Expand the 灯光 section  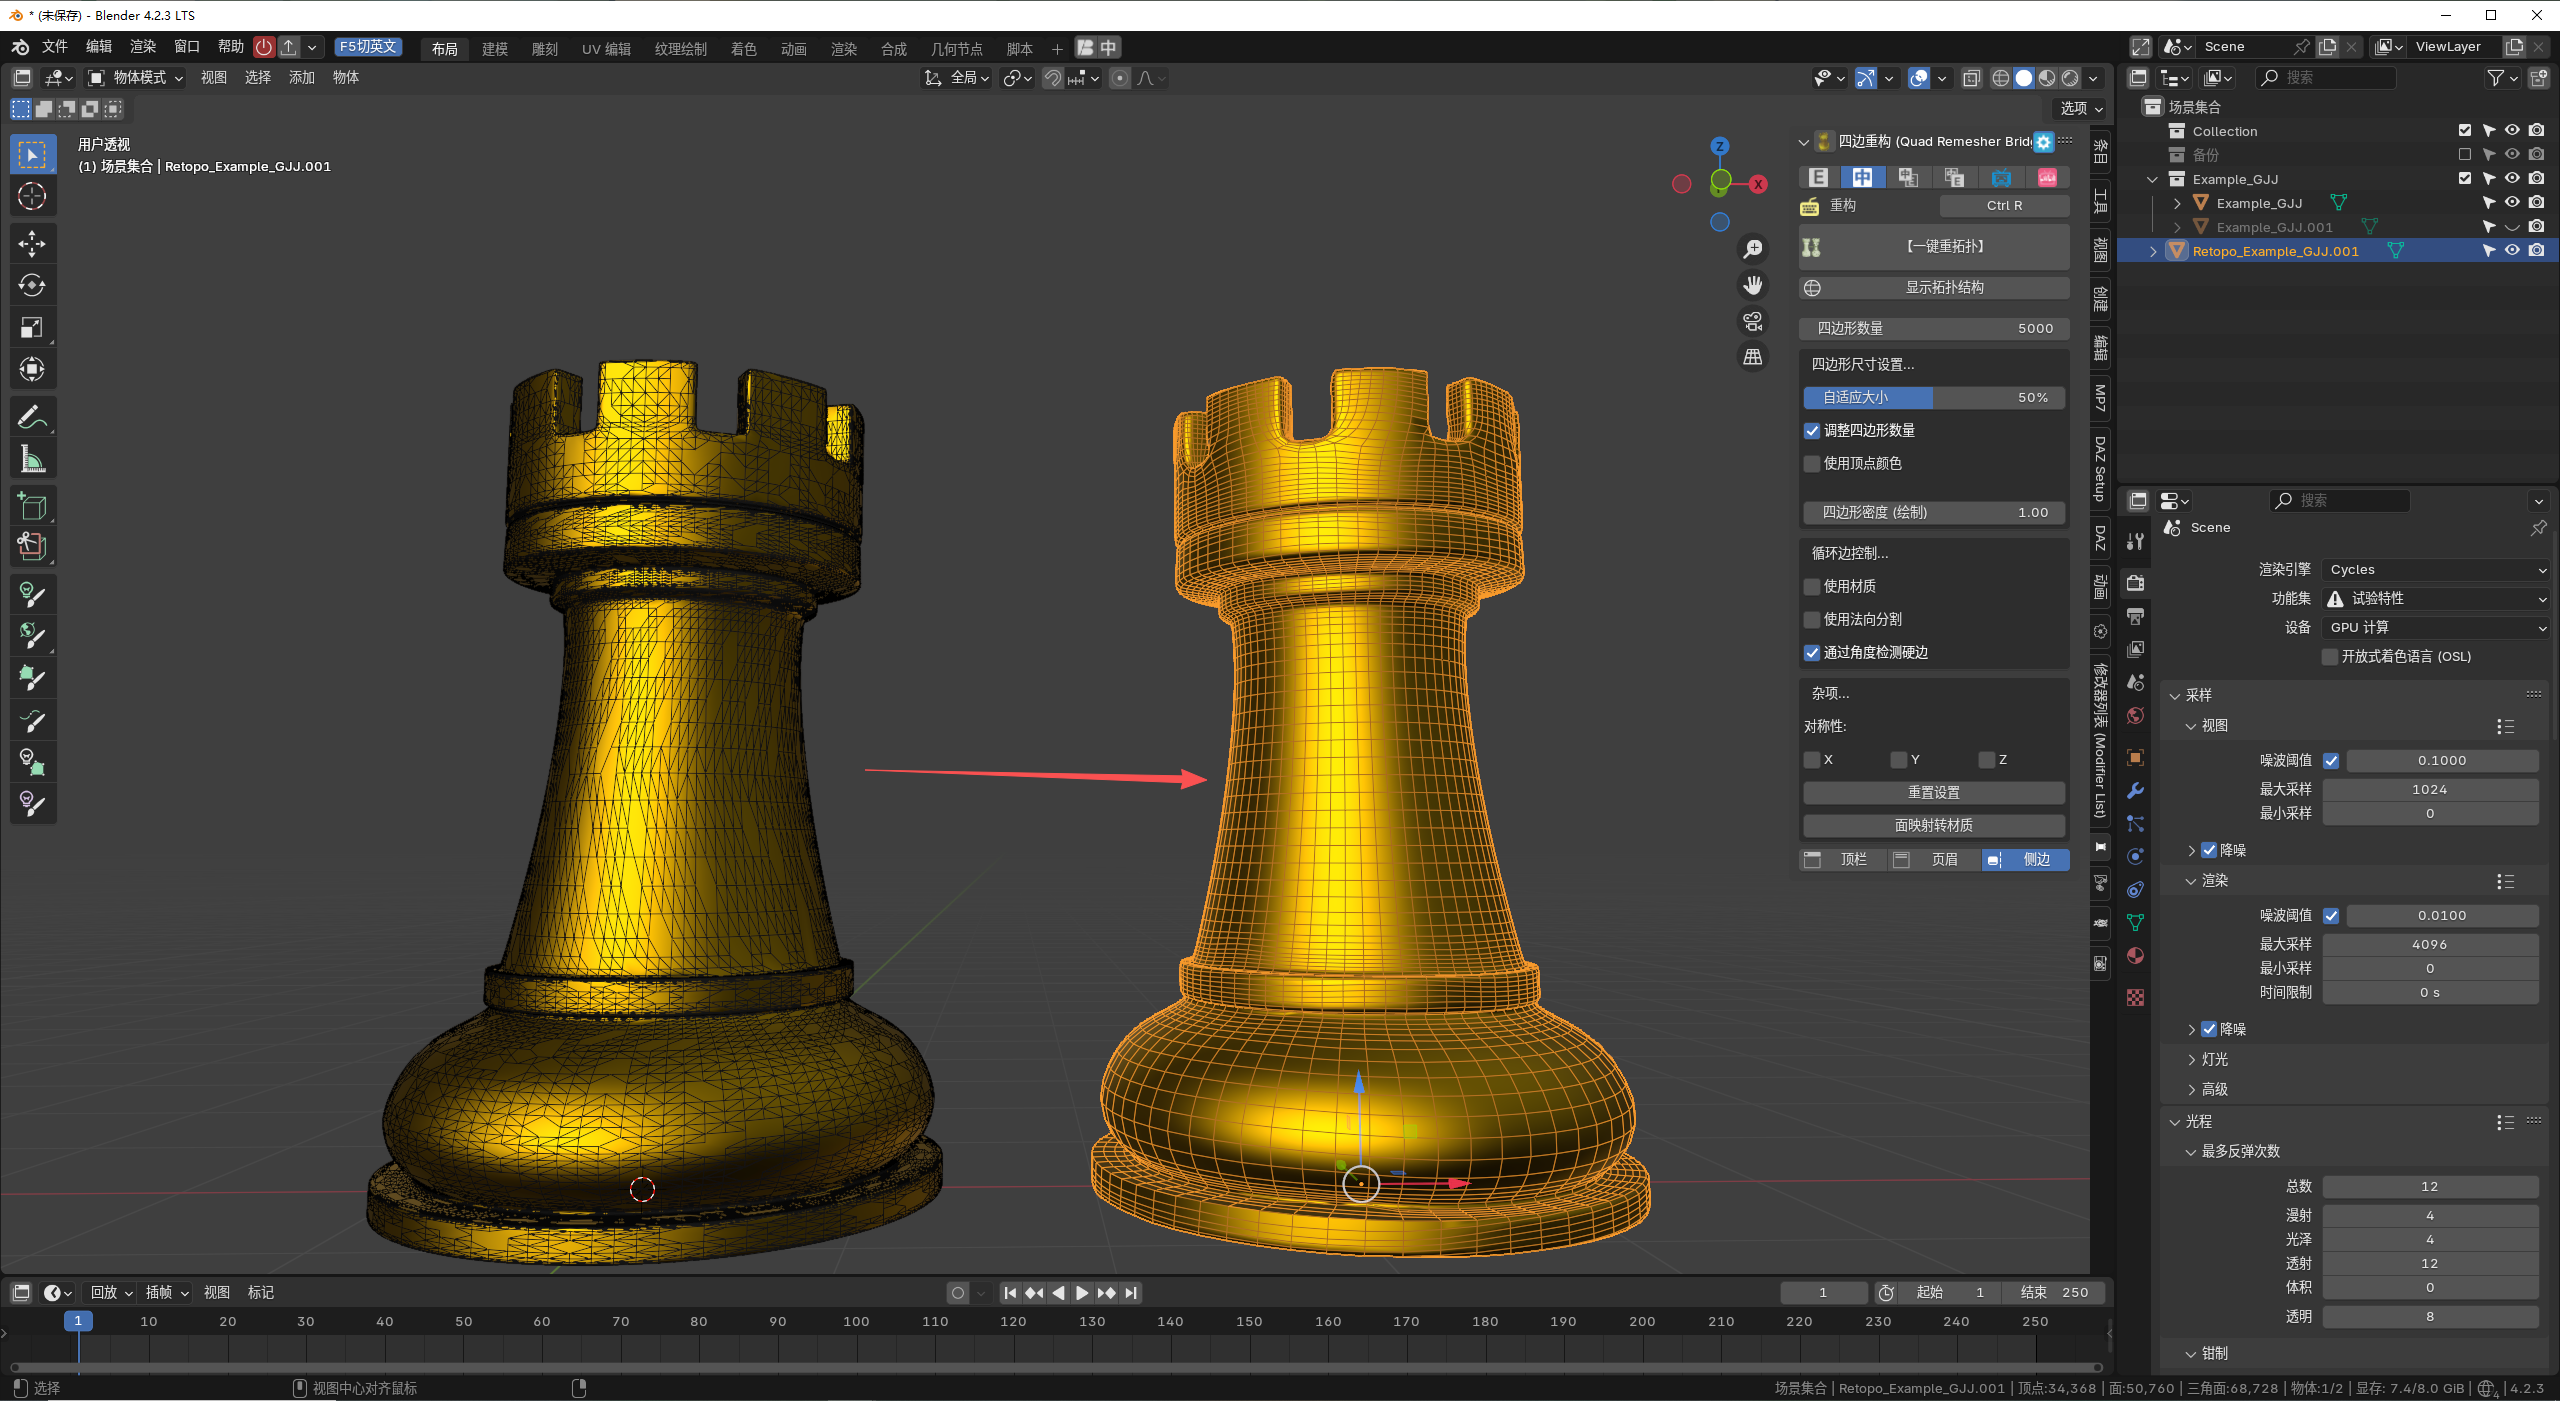2214,1060
